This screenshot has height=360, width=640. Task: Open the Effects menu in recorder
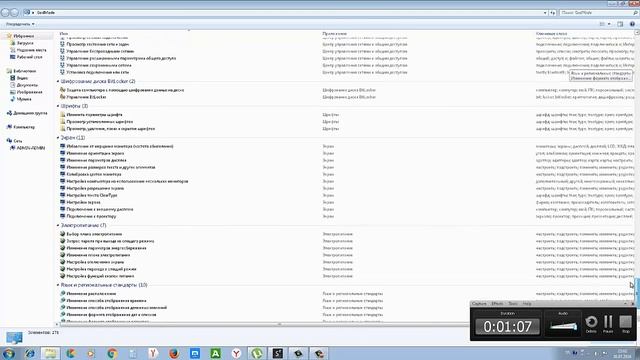pos(497,304)
